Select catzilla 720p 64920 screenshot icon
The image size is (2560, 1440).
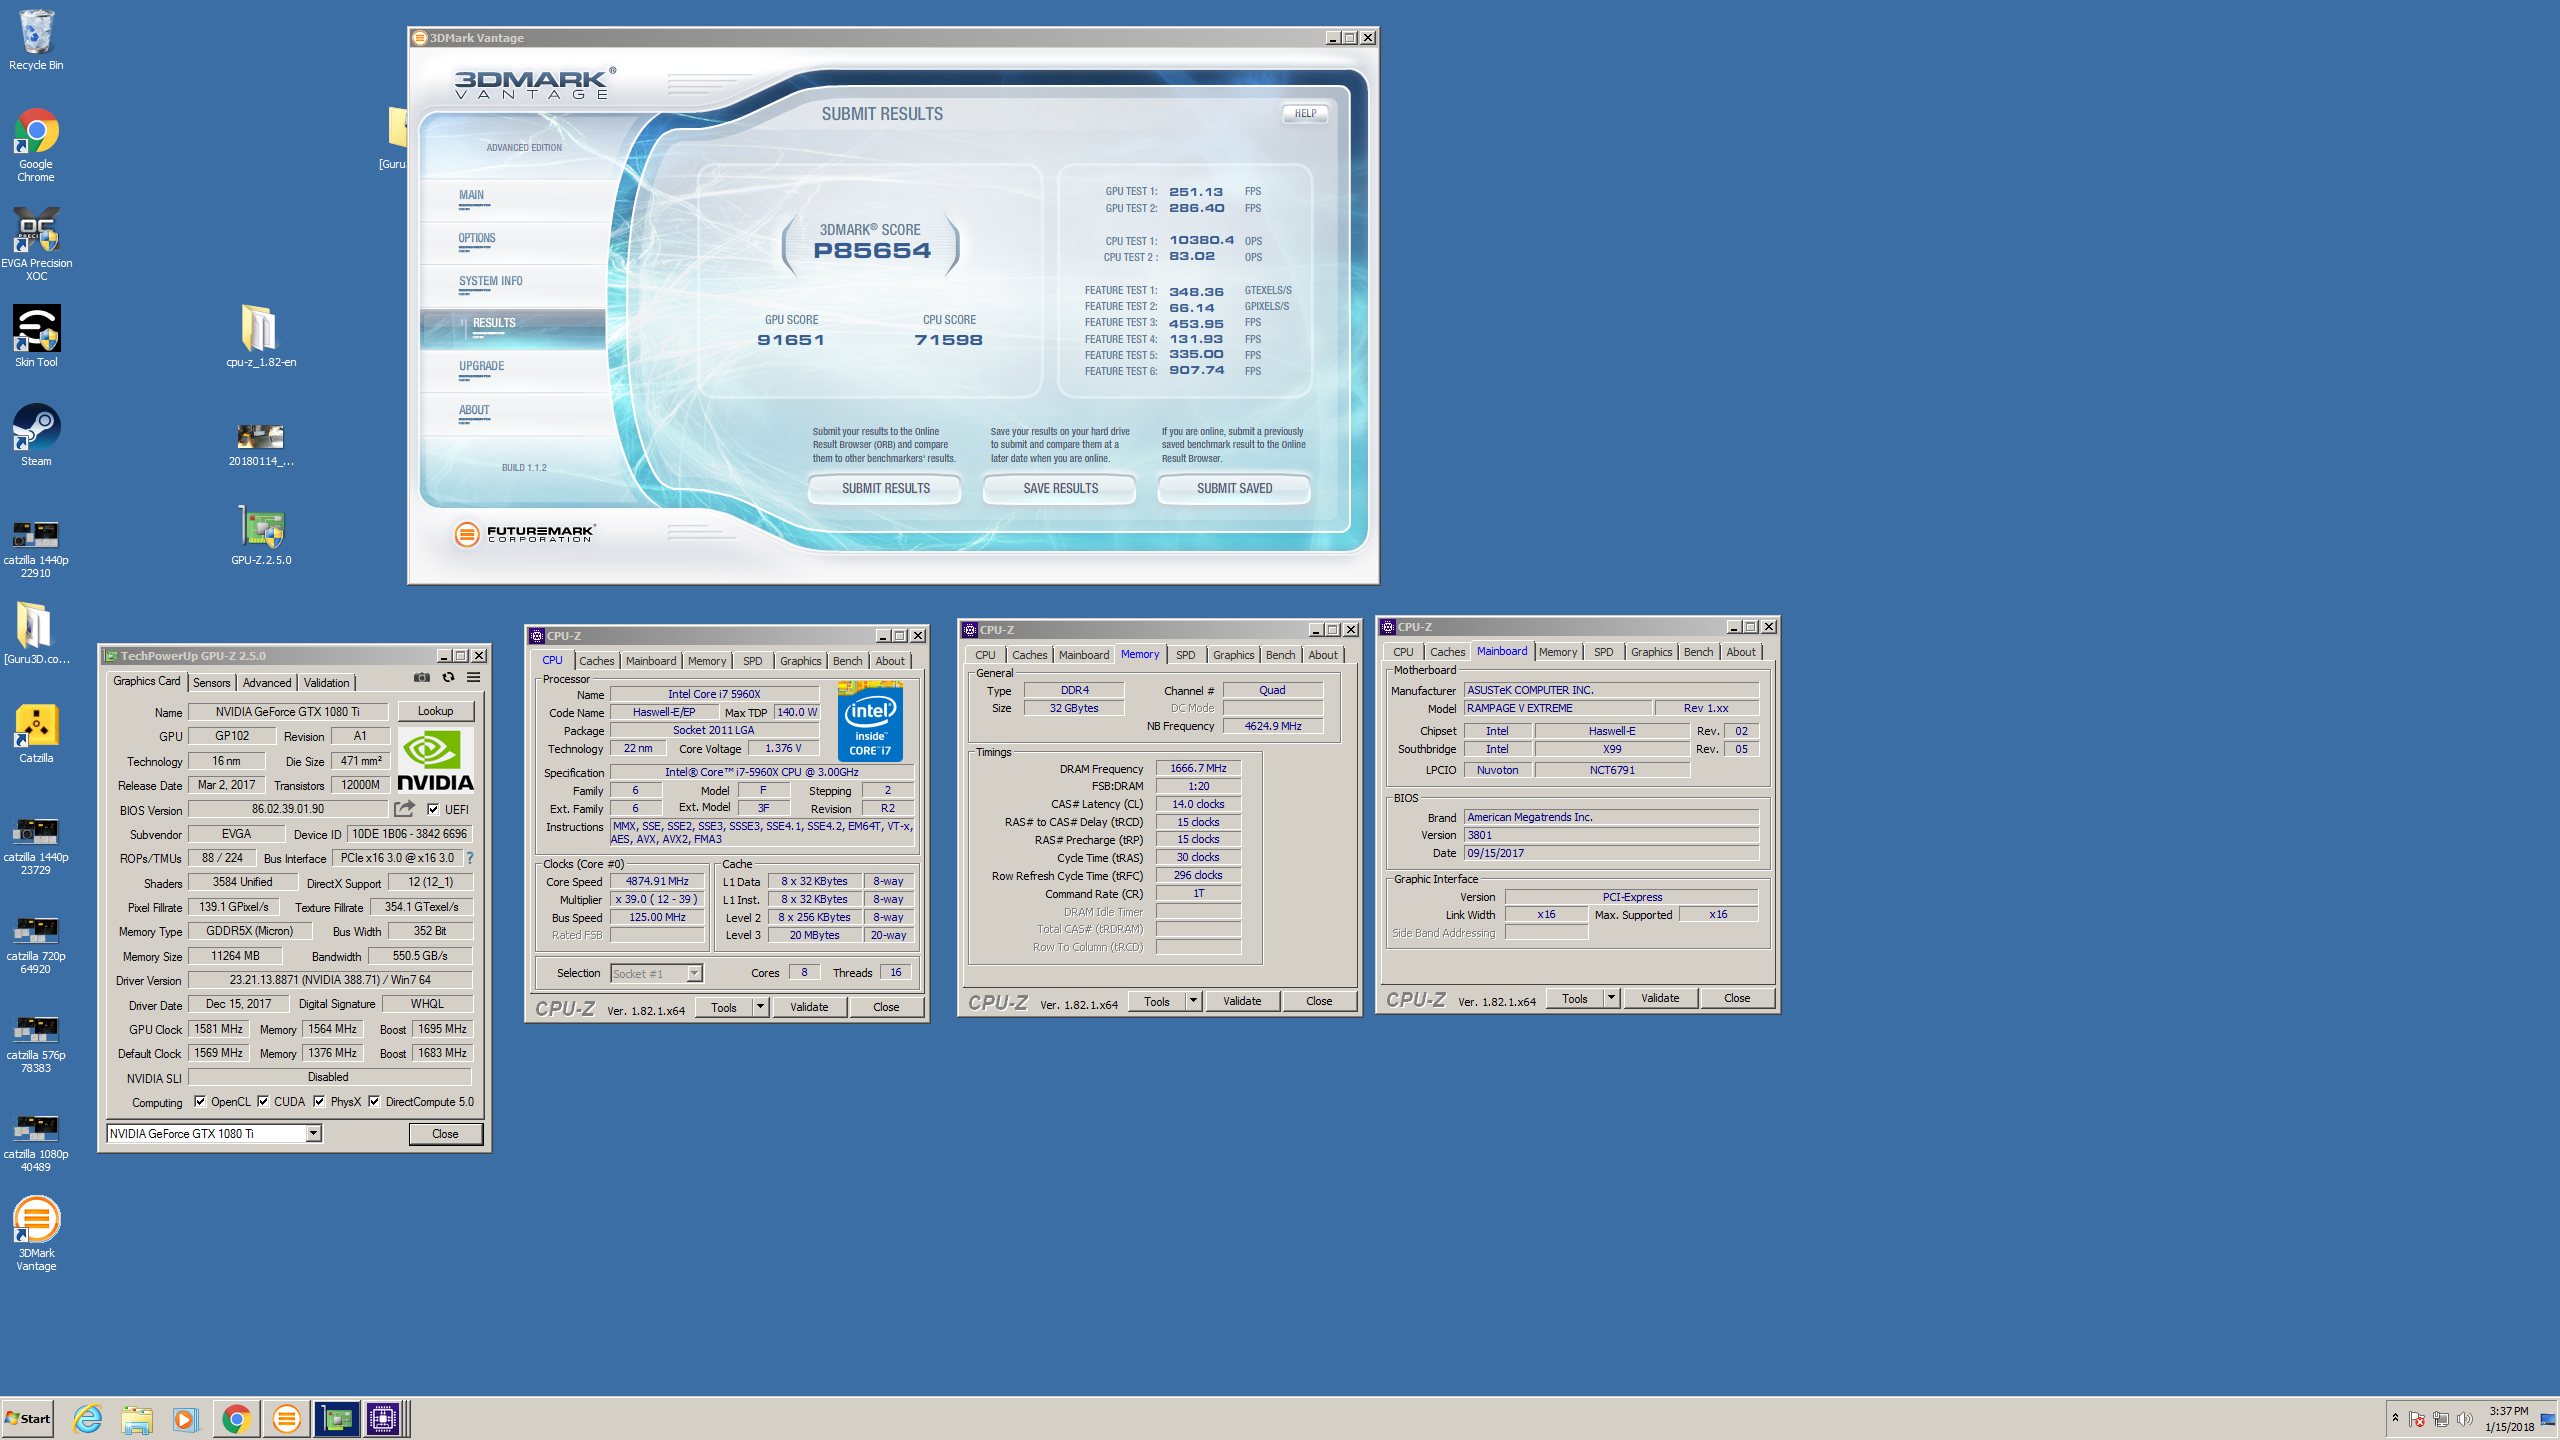[x=36, y=943]
